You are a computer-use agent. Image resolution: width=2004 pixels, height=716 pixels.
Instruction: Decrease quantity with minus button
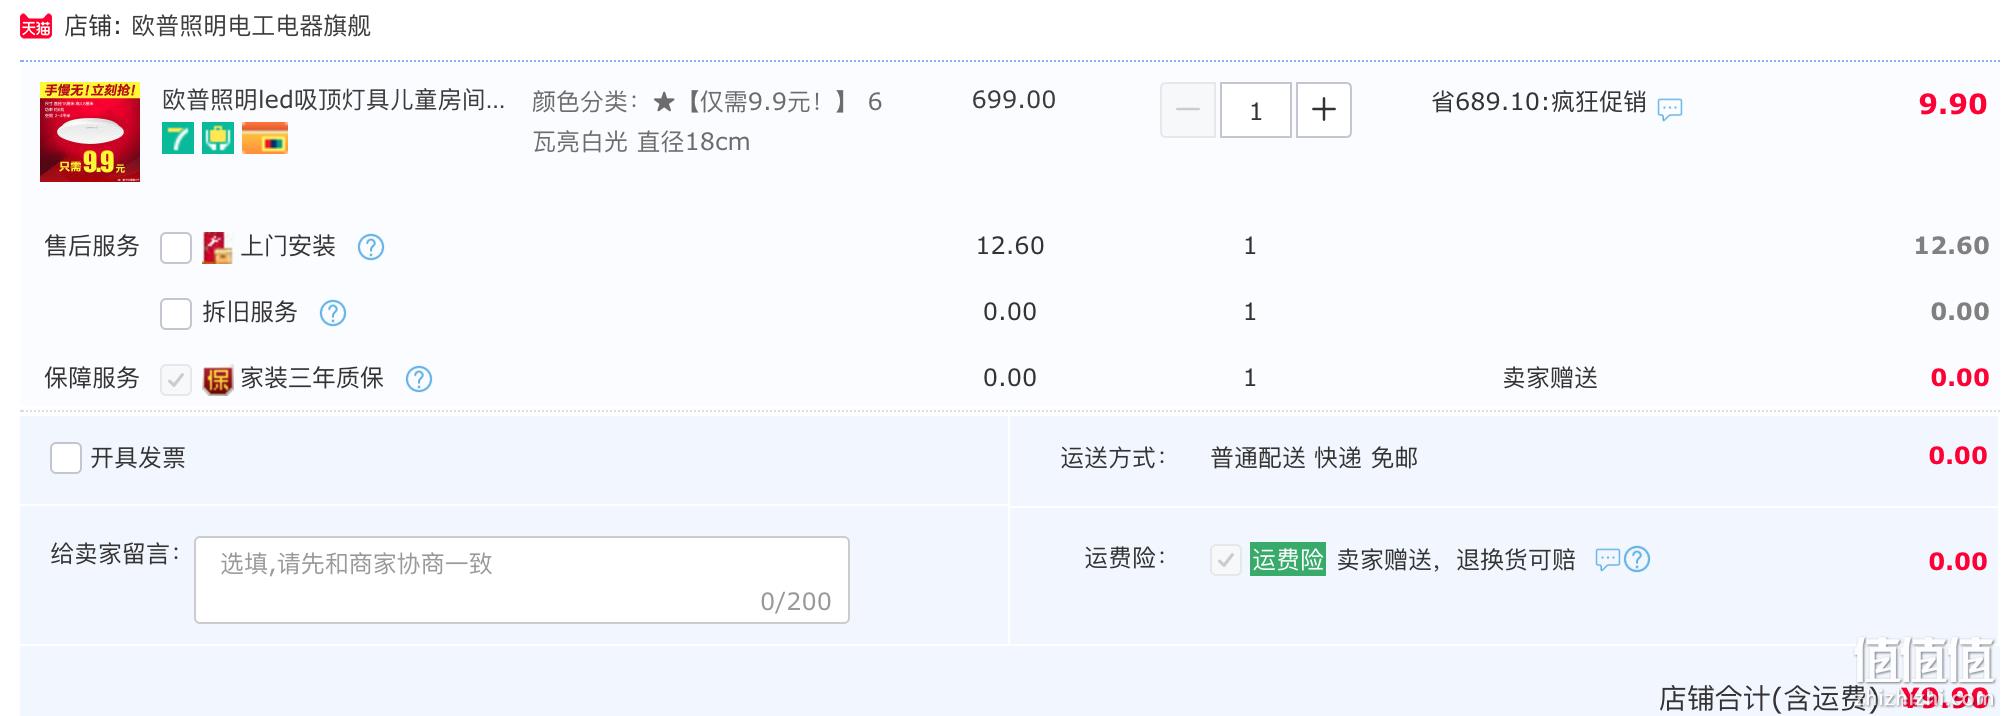1188,110
